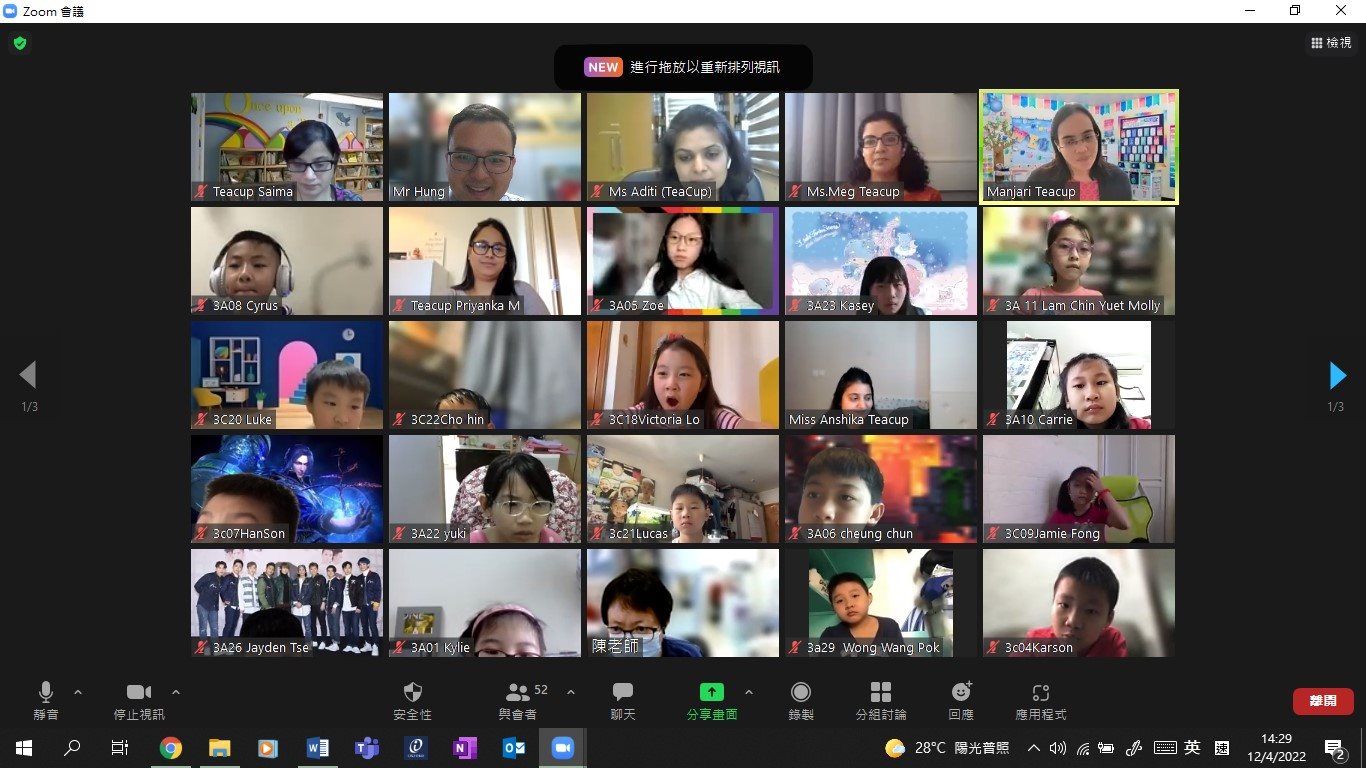Open Breakout Rooms (分組討論)

point(880,693)
